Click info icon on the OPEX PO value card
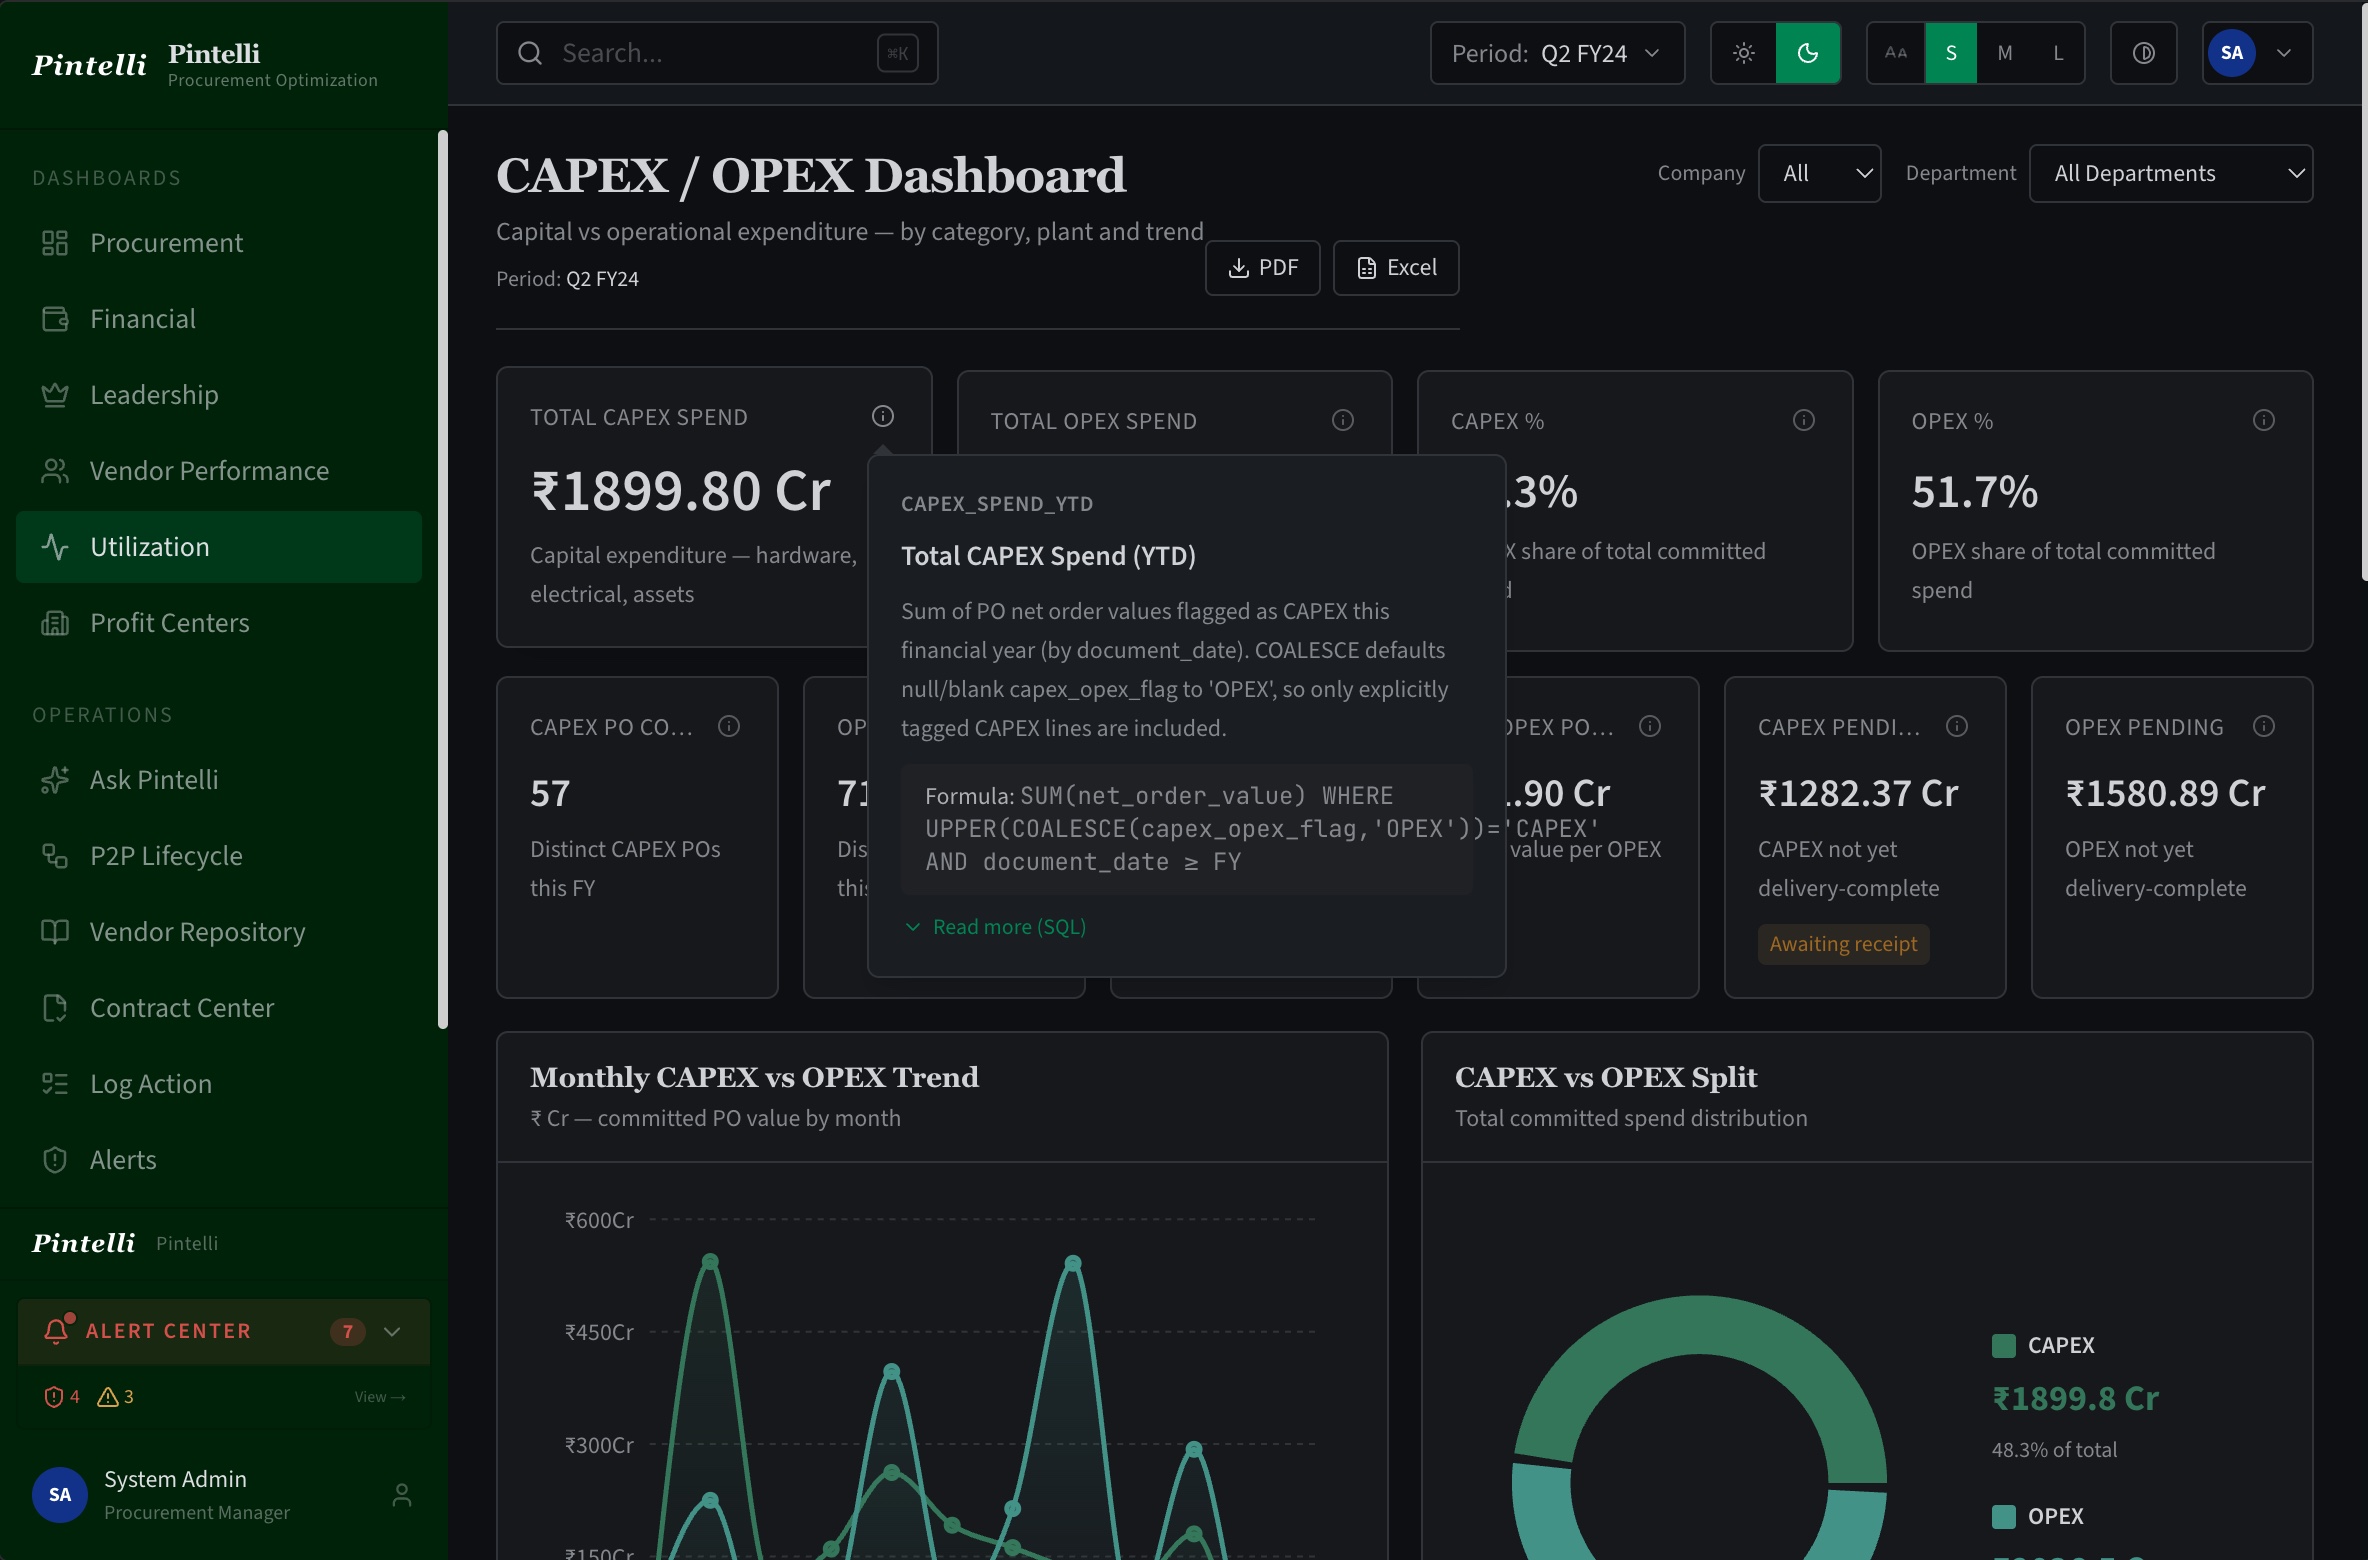 click(1650, 726)
